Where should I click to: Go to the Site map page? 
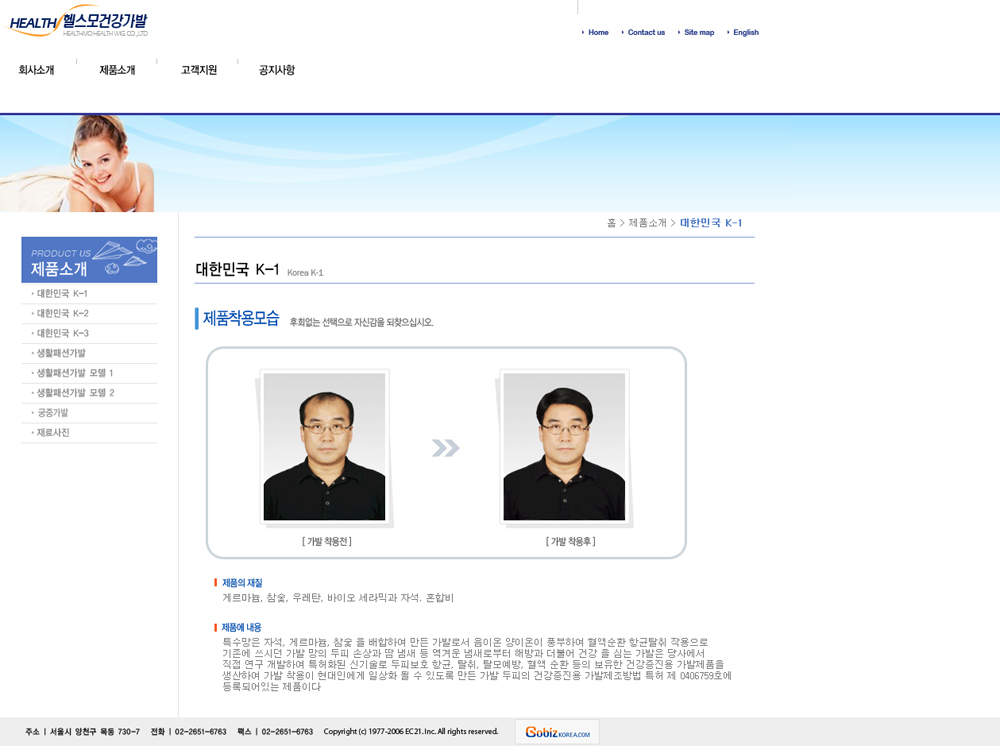699,33
